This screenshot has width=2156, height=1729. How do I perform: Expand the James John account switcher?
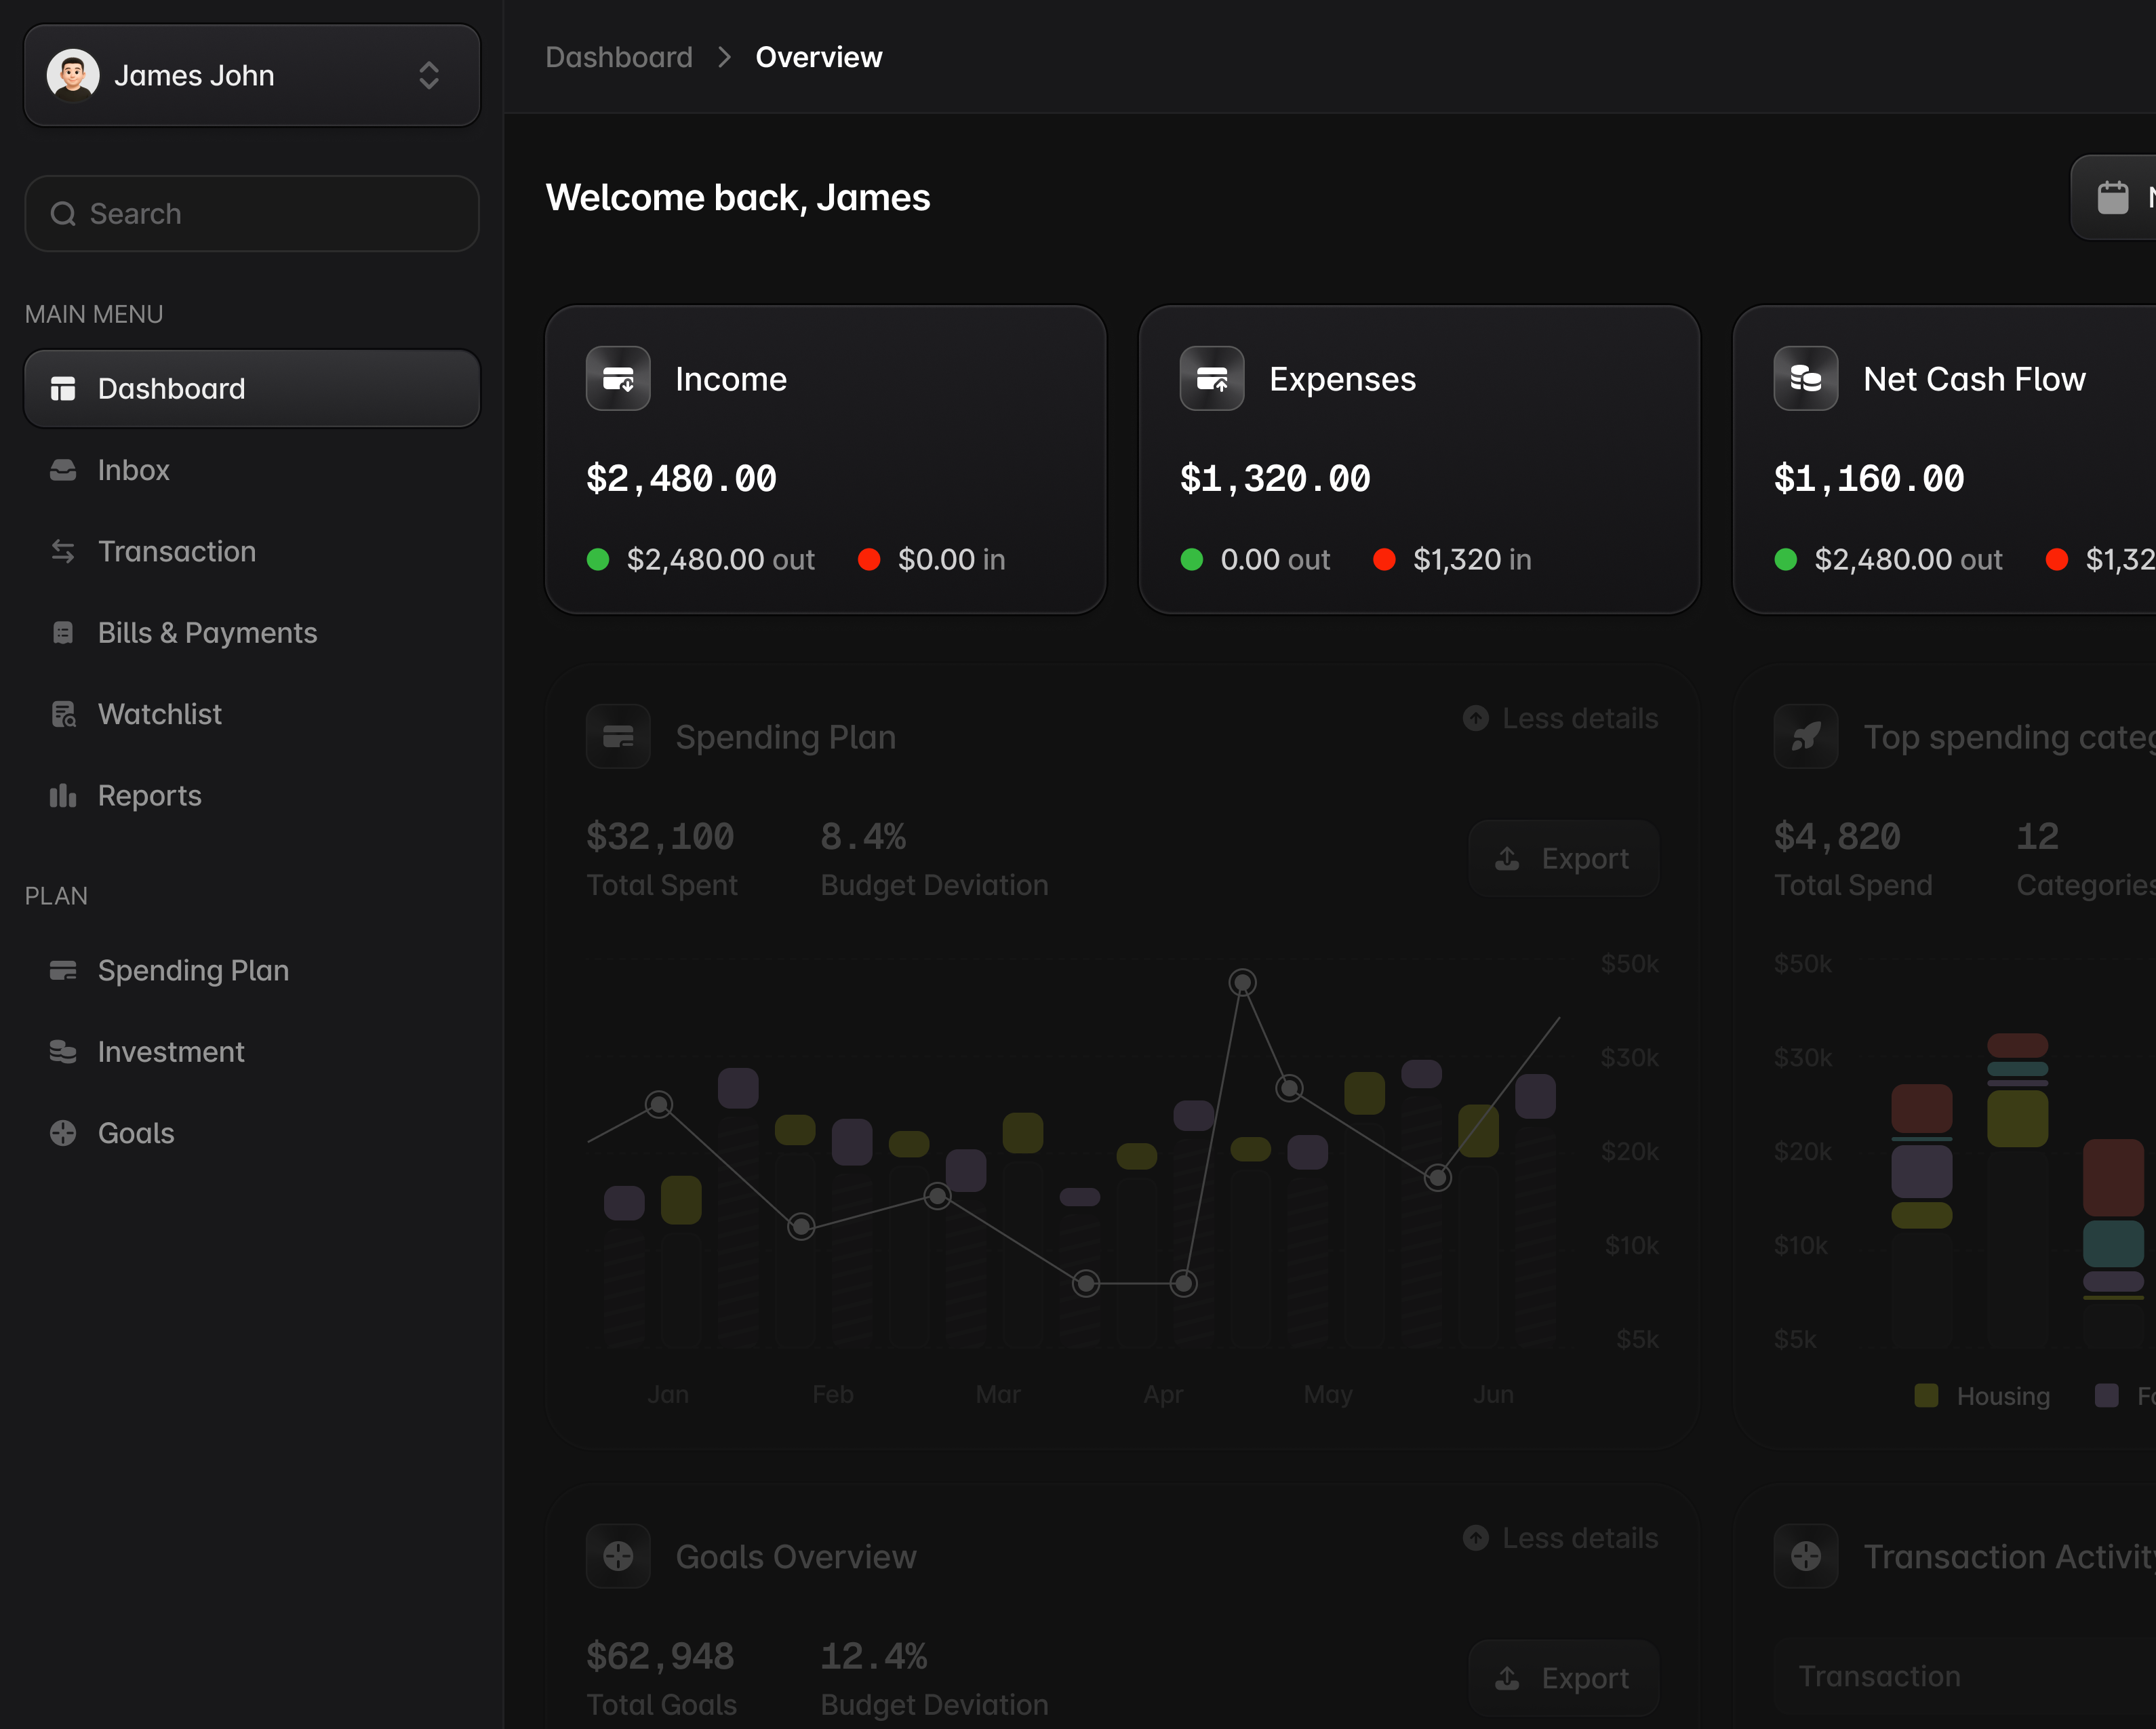(429, 75)
